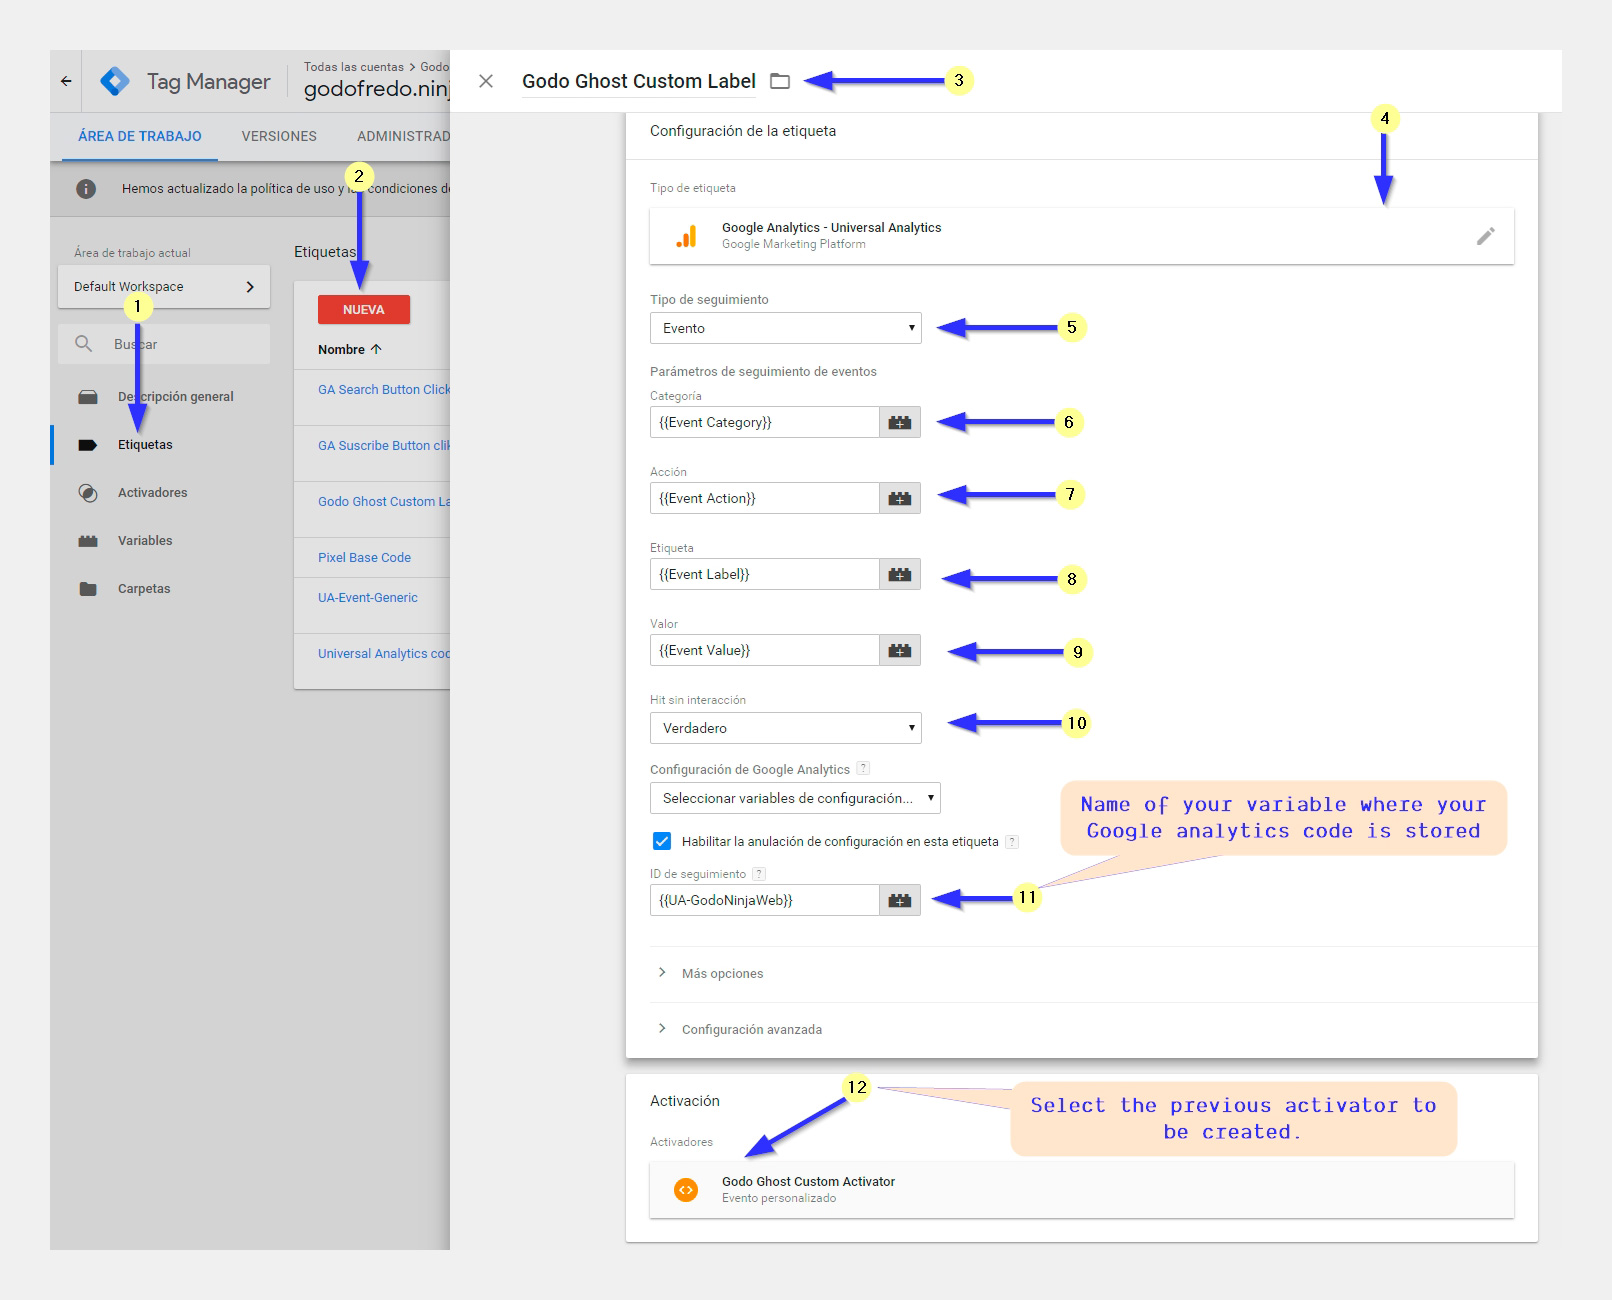The width and height of the screenshot is (1612, 1300).
Task: Switch to the Administrador tab
Action: 403,136
